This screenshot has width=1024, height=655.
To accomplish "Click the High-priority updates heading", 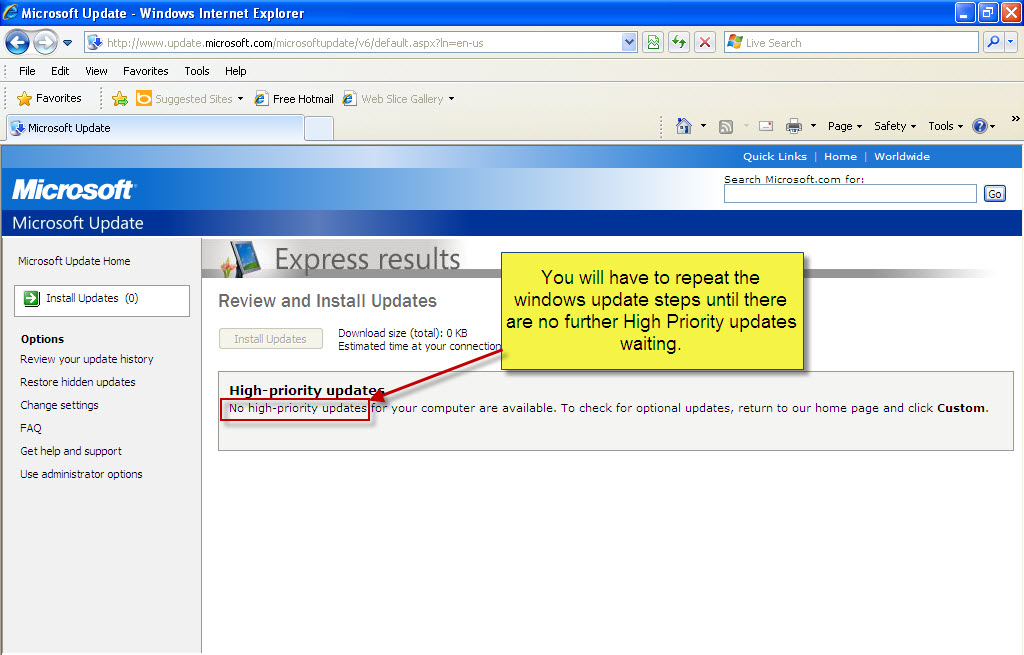I will [x=306, y=391].
